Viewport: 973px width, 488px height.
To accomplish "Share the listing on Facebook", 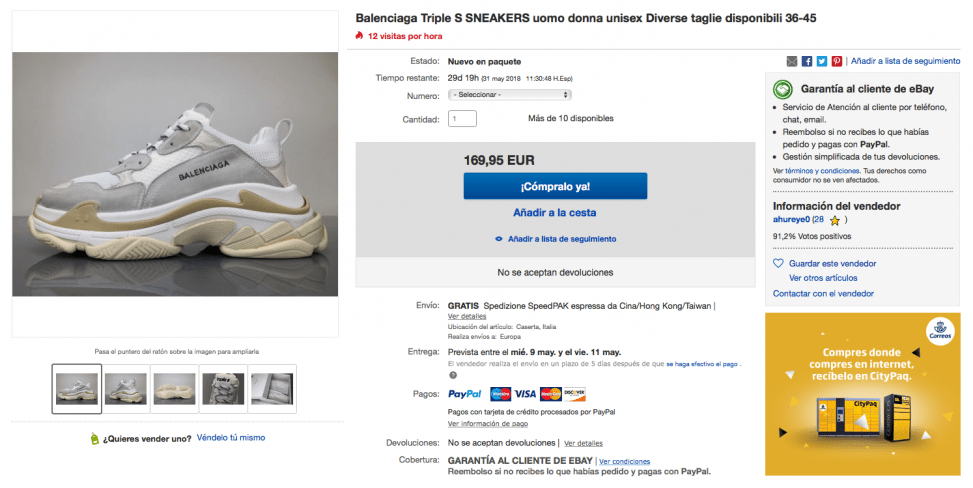I will [x=807, y=61].
